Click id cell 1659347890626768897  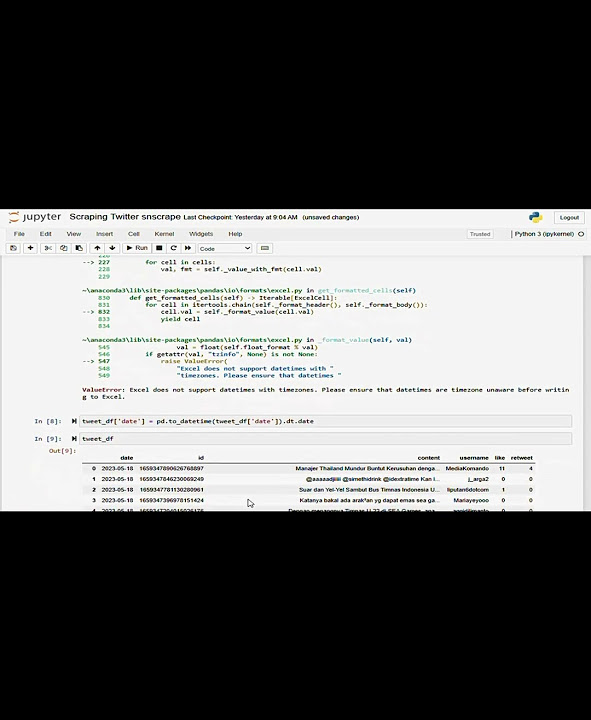[171, 468]
